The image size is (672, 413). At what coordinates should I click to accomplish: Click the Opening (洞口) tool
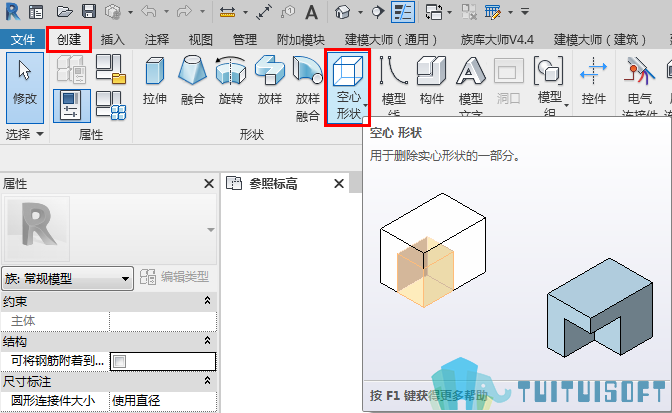click(508, 81)
